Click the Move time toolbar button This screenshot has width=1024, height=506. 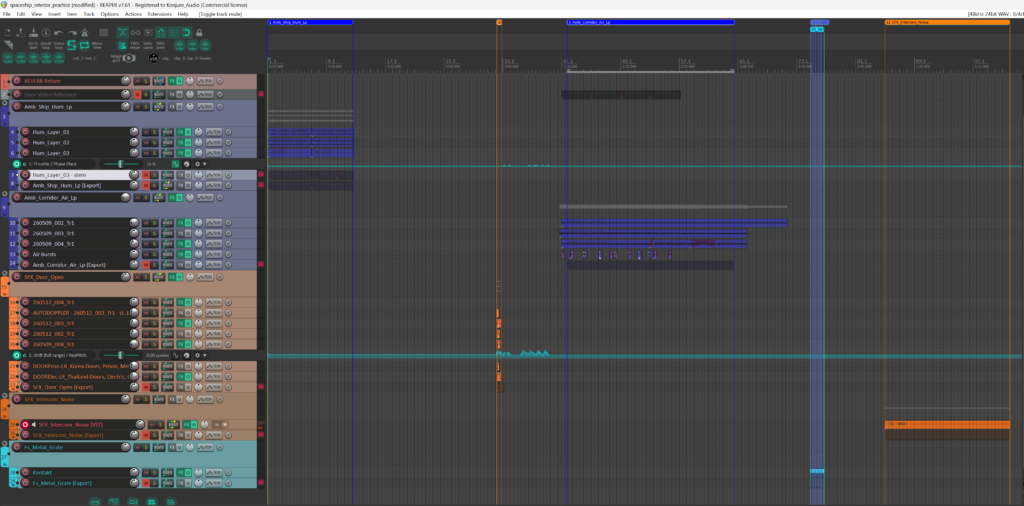tap(97, 45)
